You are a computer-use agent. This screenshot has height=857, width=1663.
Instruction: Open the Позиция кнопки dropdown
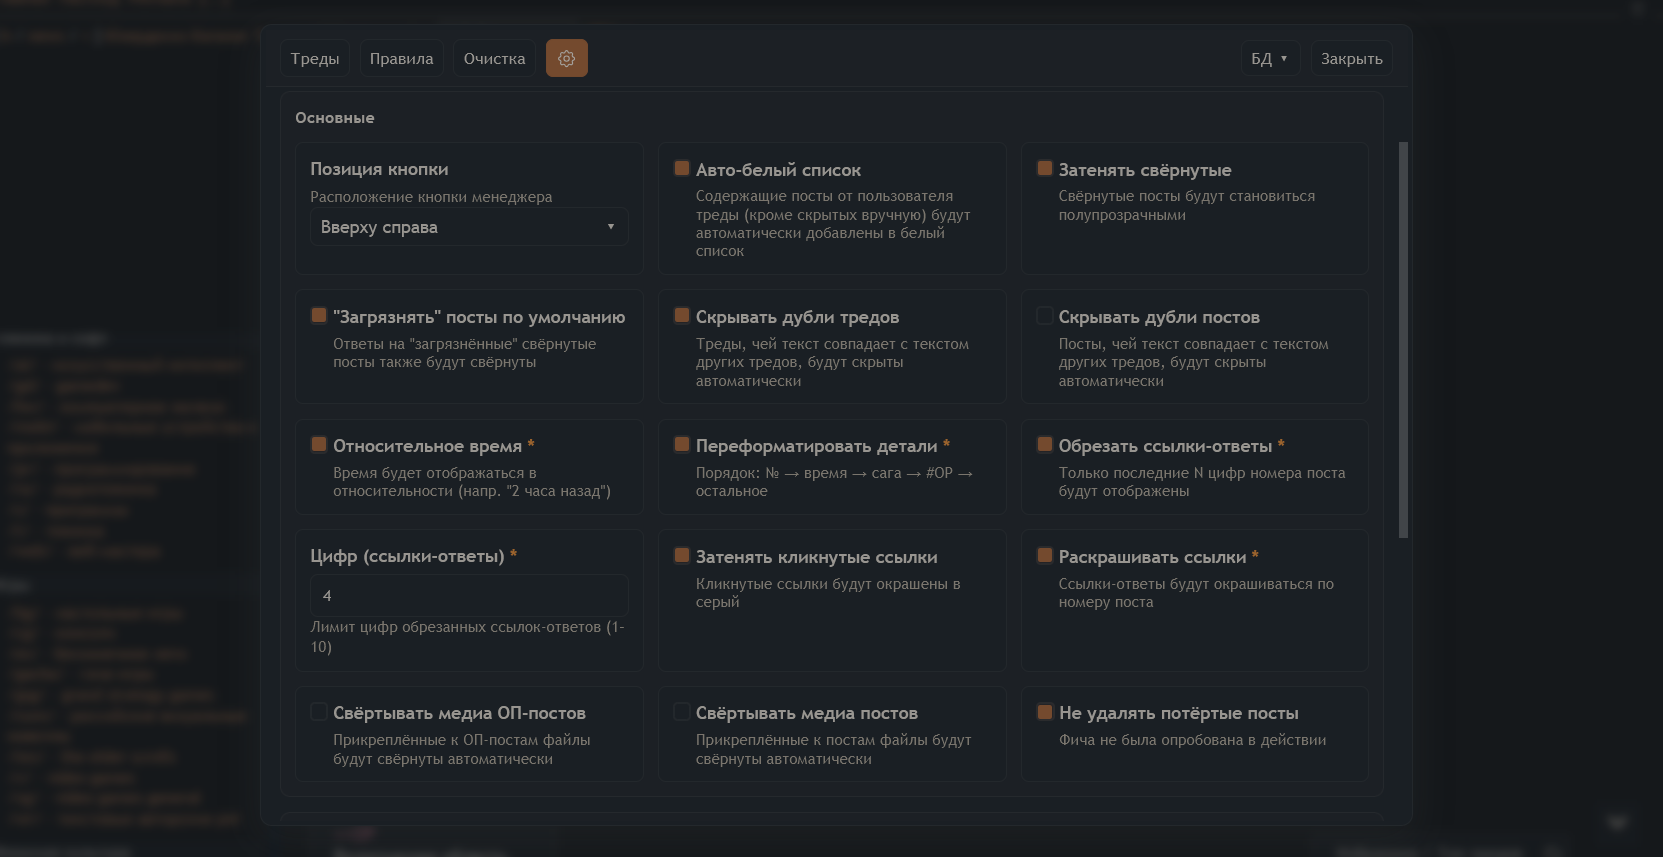(x=468, y=227)
